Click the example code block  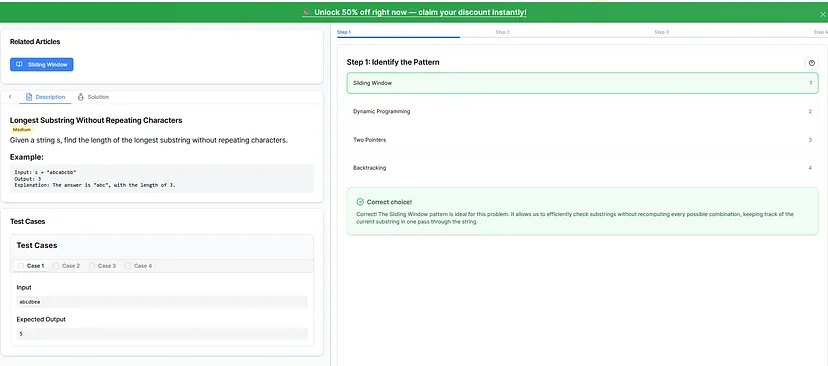coord(162,179)
